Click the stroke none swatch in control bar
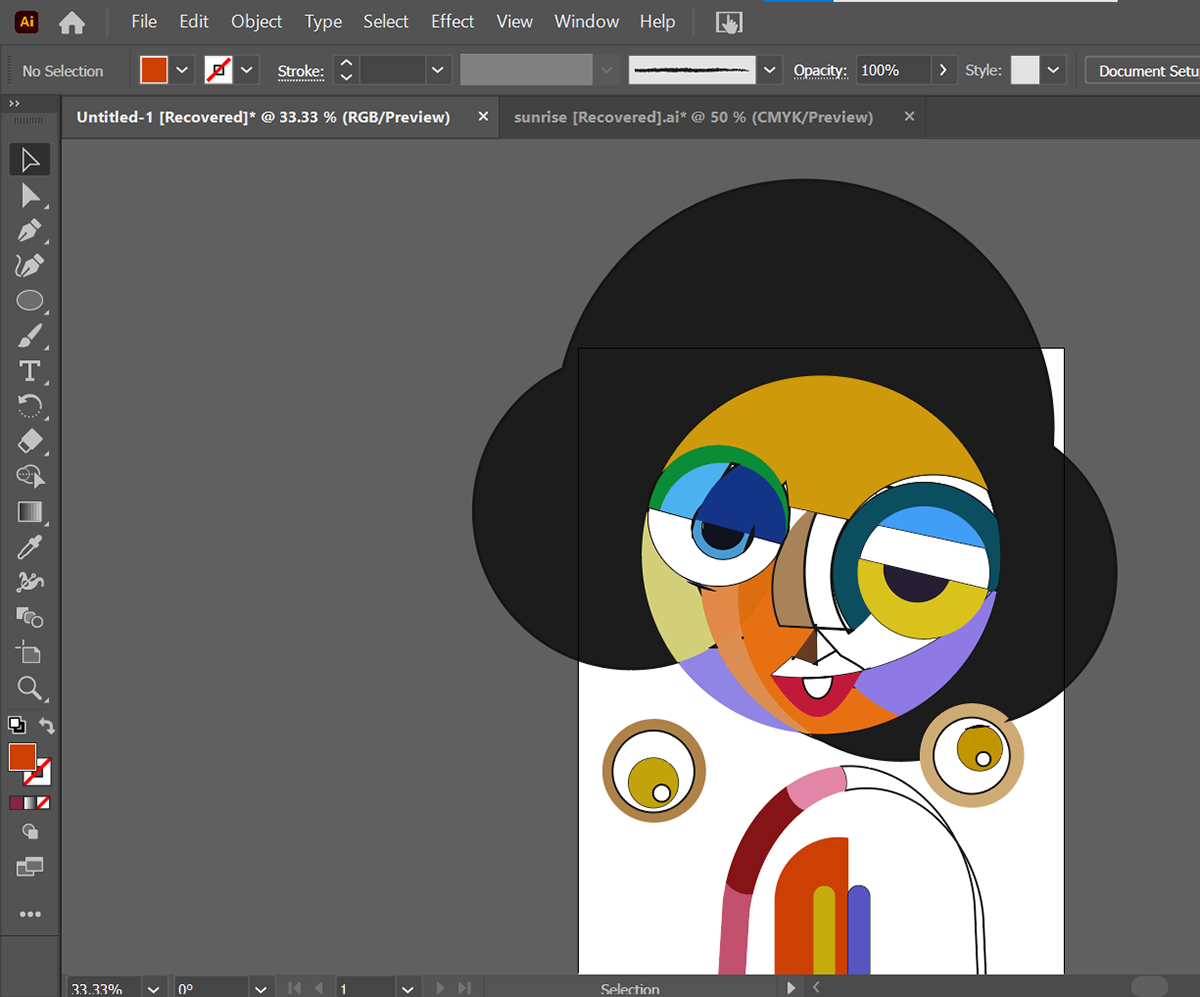This screenshot has height=997, width=1200. click(219, 70)
